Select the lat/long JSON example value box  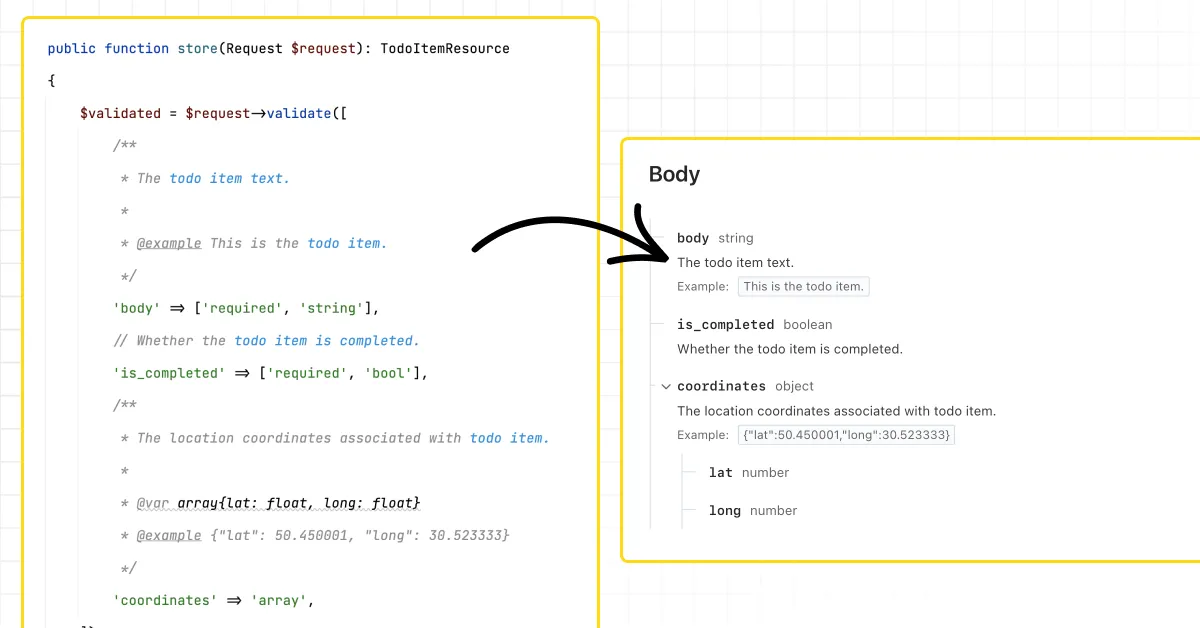pos(846,435)
